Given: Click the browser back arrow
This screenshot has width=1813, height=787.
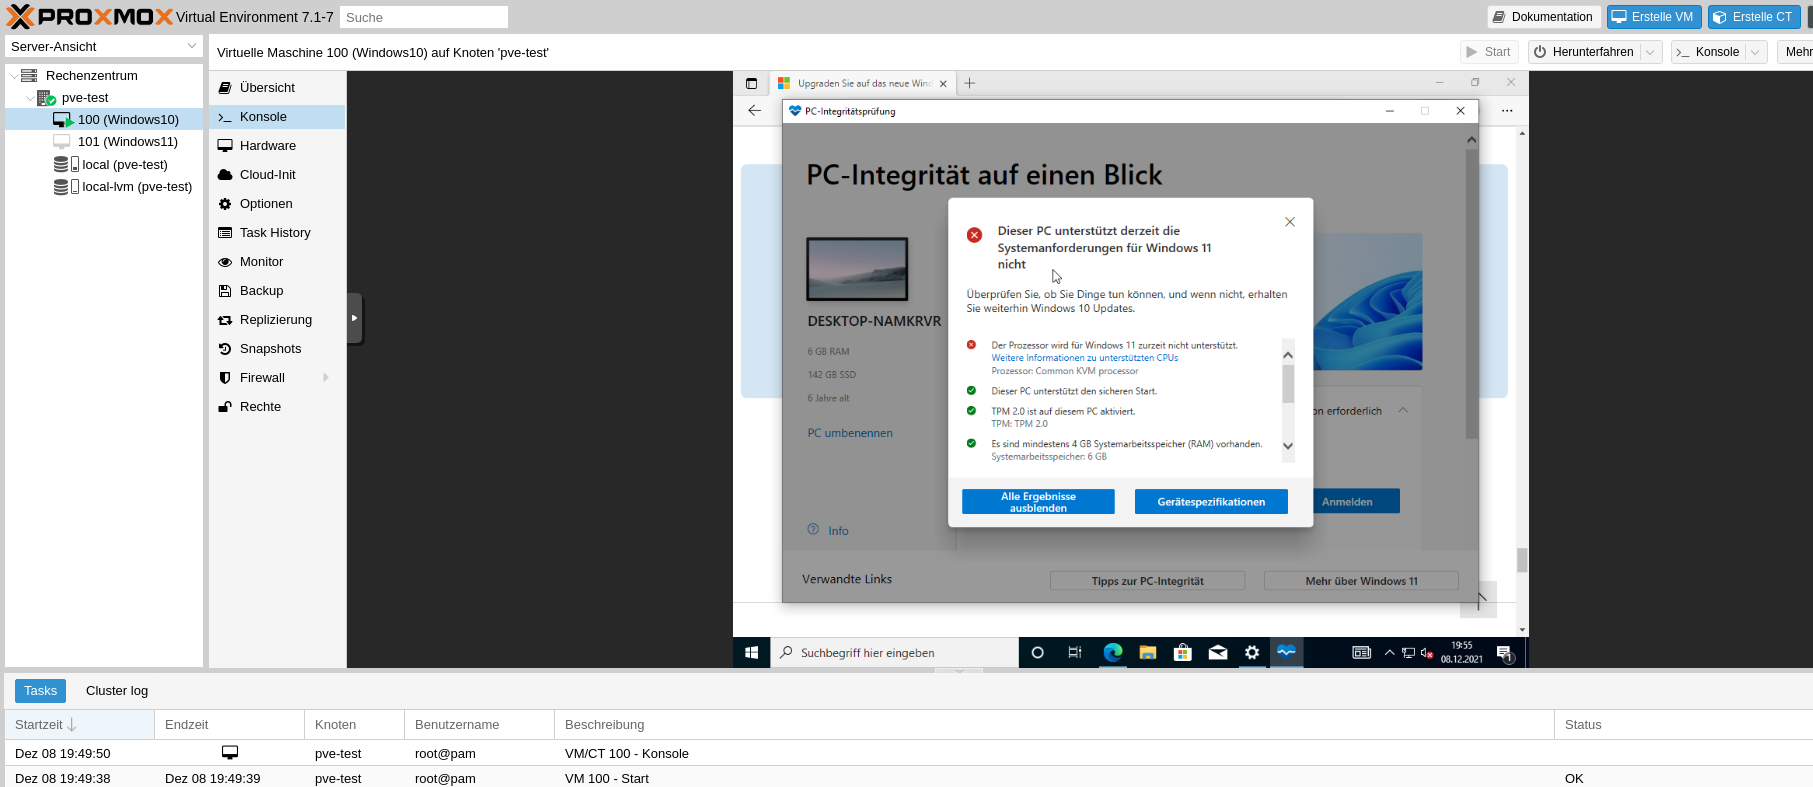Looking at the screenshot, I should (755, 111).
